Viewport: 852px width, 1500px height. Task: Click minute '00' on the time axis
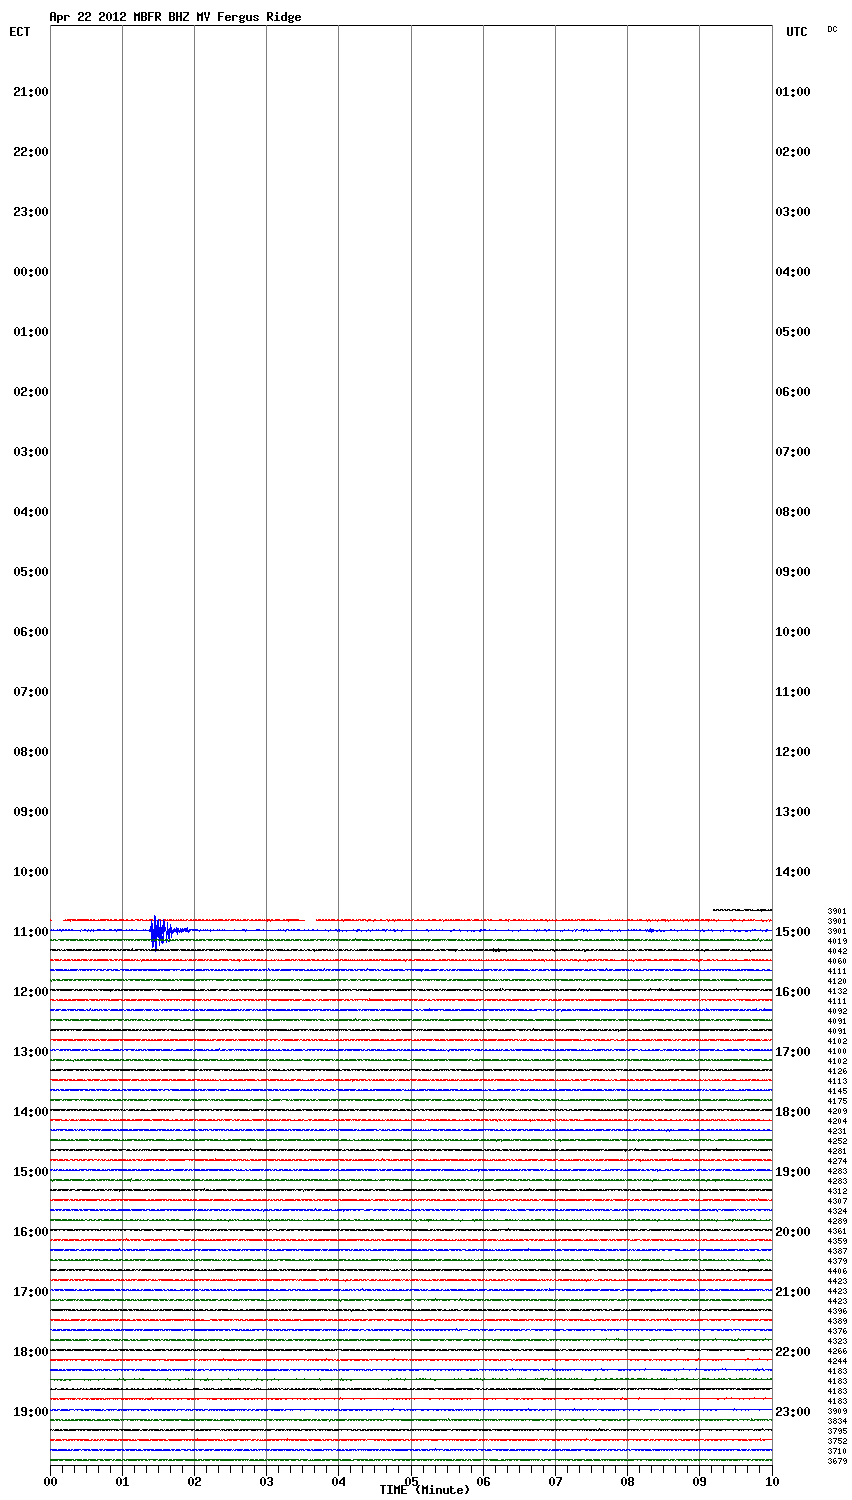point(50,1482)
